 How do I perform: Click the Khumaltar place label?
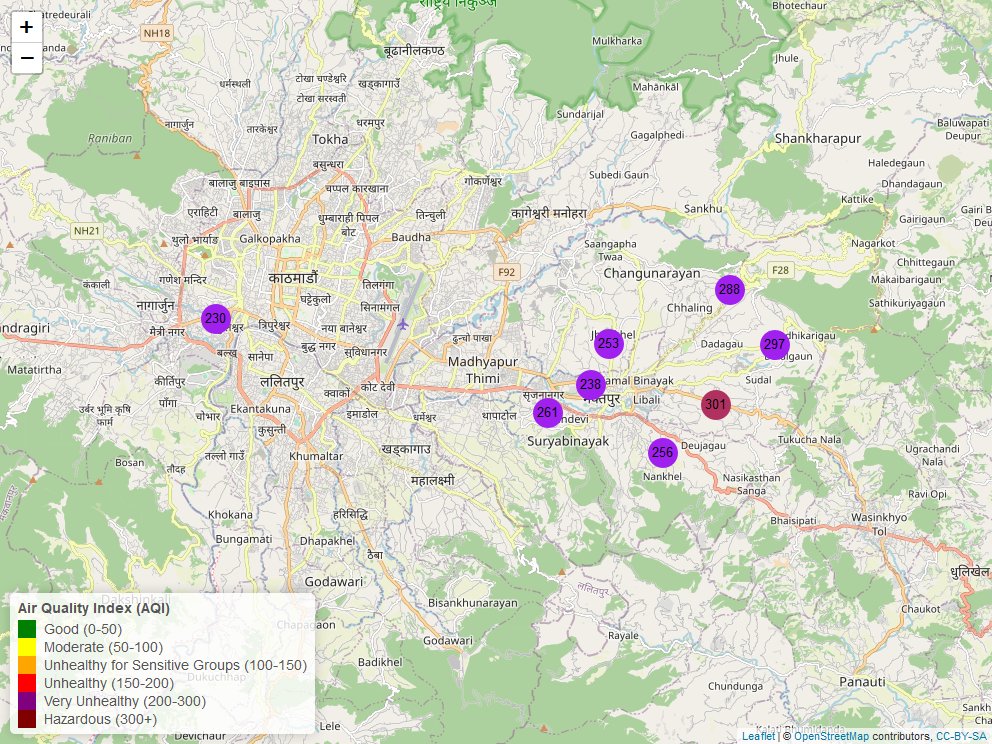pos(316,456)
